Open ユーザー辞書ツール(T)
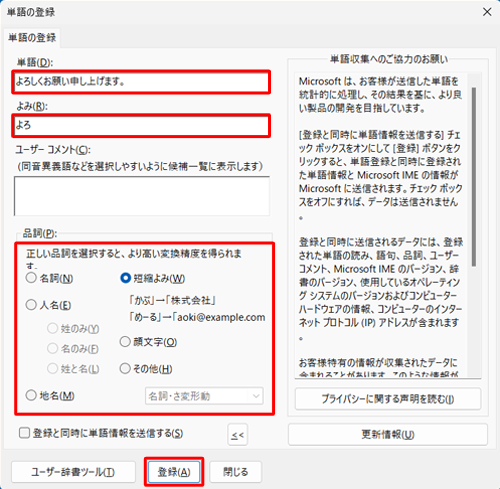 pos(73,472)
